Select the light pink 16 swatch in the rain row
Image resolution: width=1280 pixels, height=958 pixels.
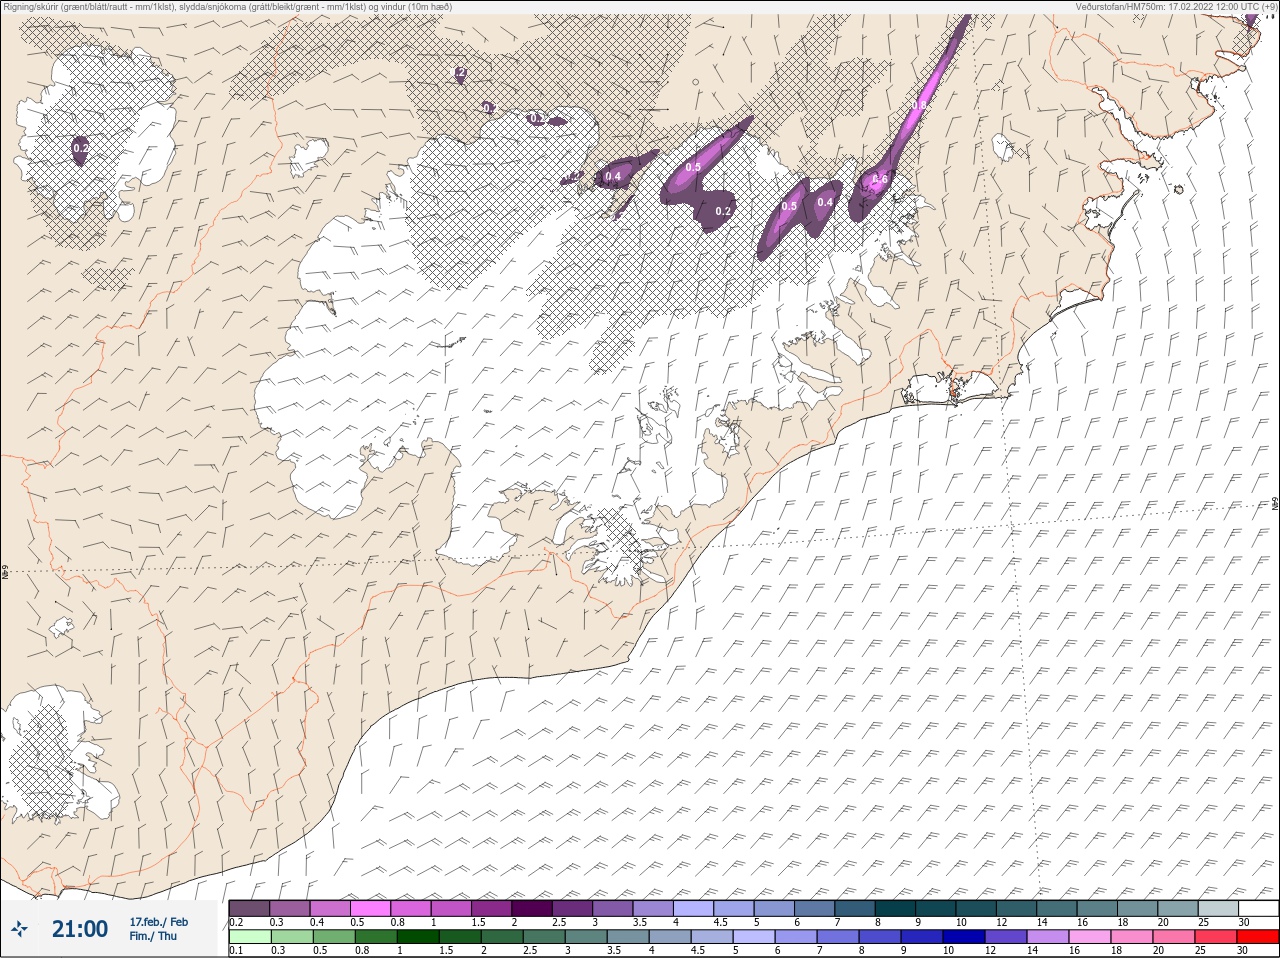pyautogui.click(x=1091, y=937)
